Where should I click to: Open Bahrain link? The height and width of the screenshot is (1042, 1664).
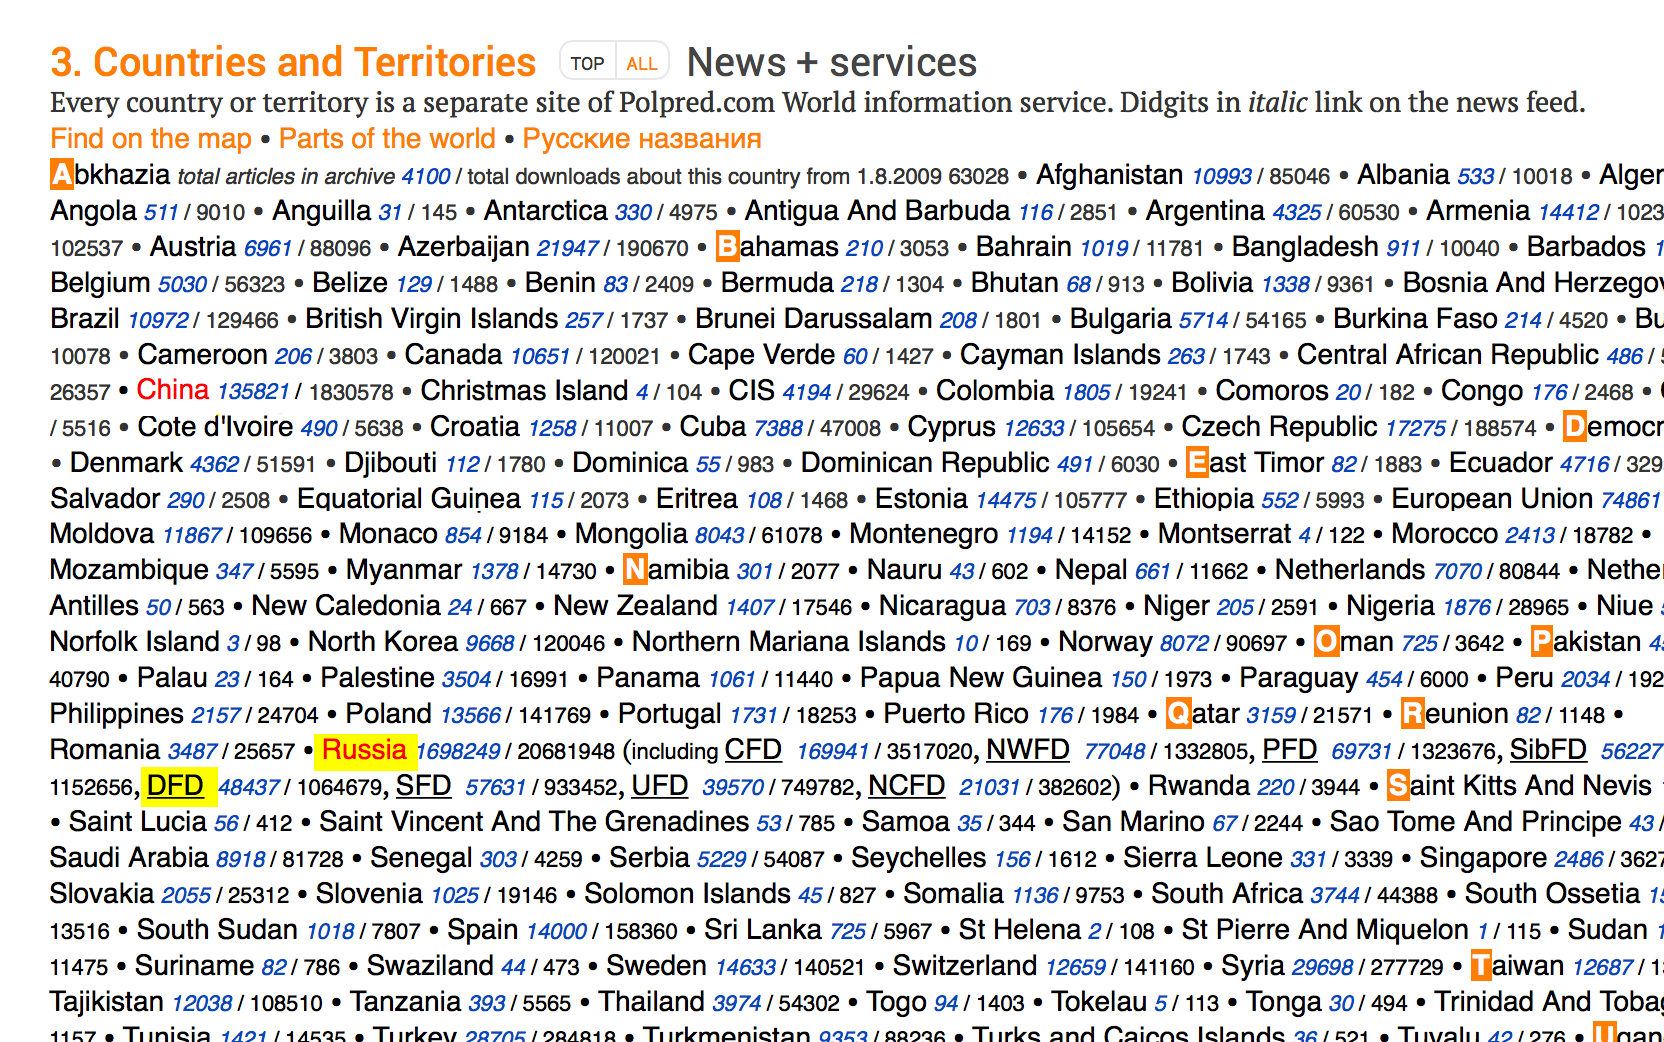click(1023, 247)
